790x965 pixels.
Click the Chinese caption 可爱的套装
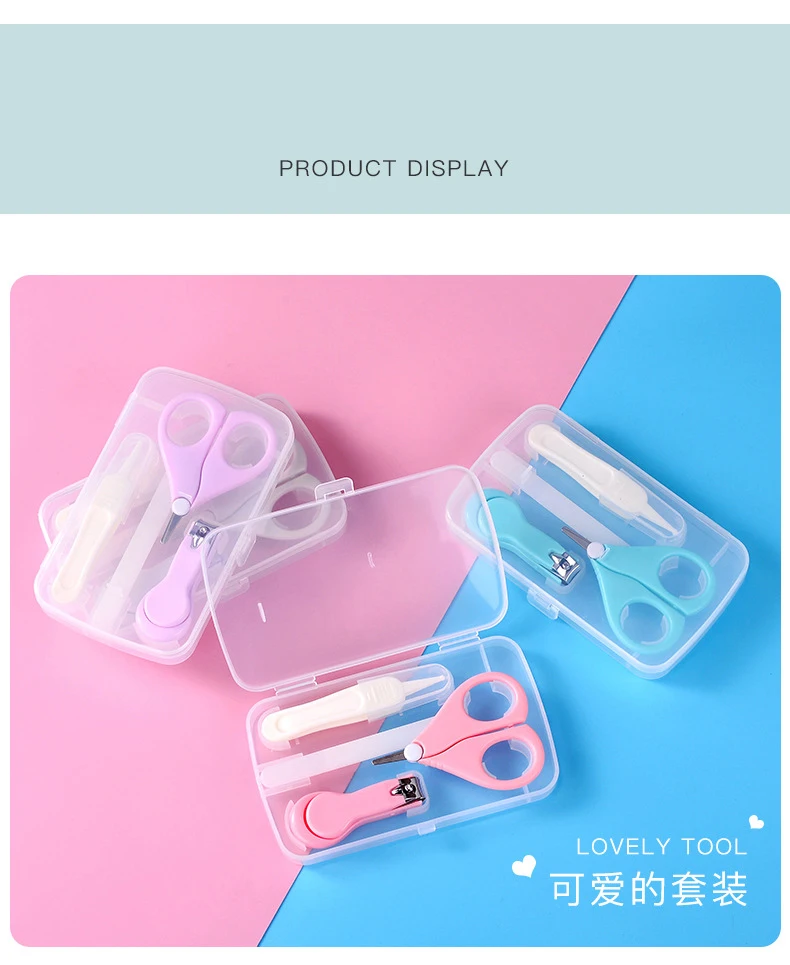[x=648, y=889]
